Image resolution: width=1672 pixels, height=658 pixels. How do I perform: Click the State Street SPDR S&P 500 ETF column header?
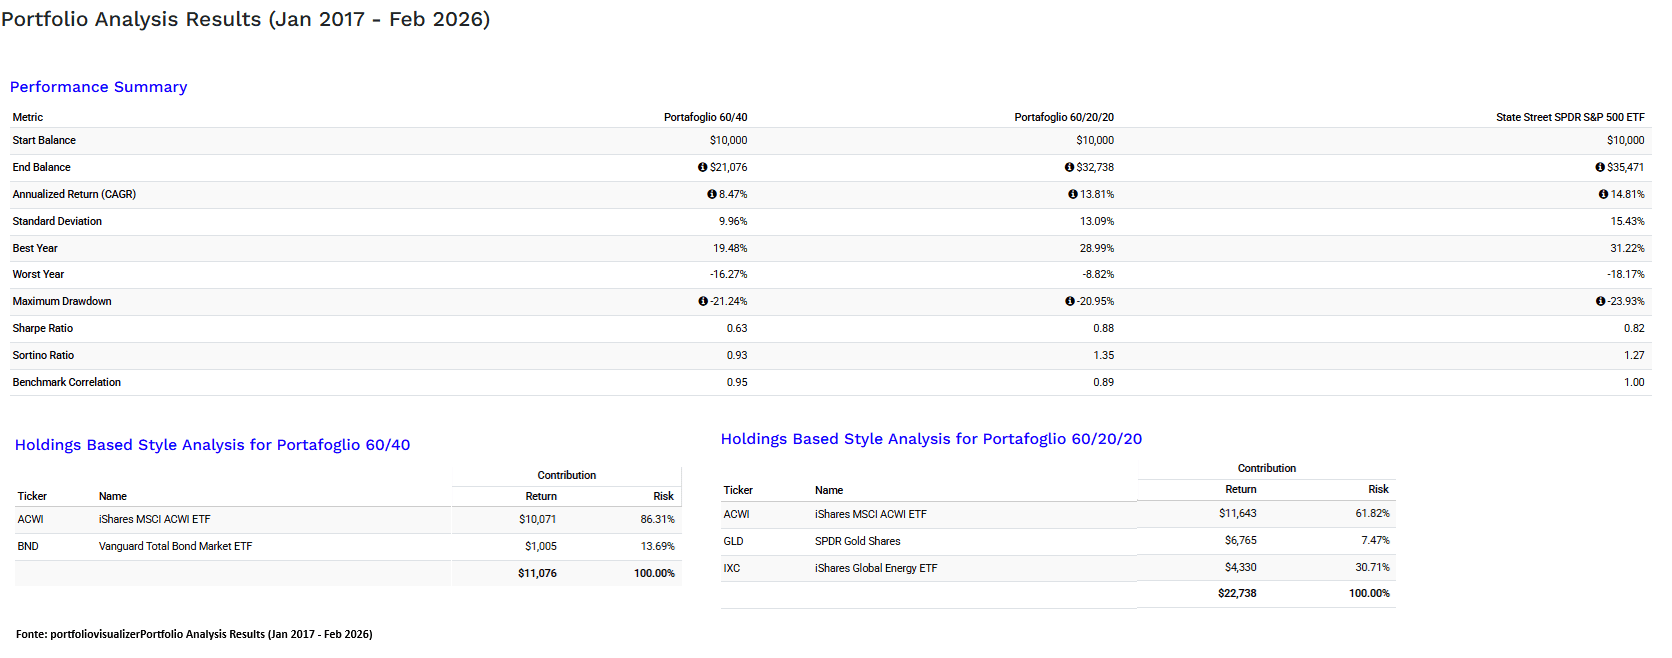[1569, 118]
